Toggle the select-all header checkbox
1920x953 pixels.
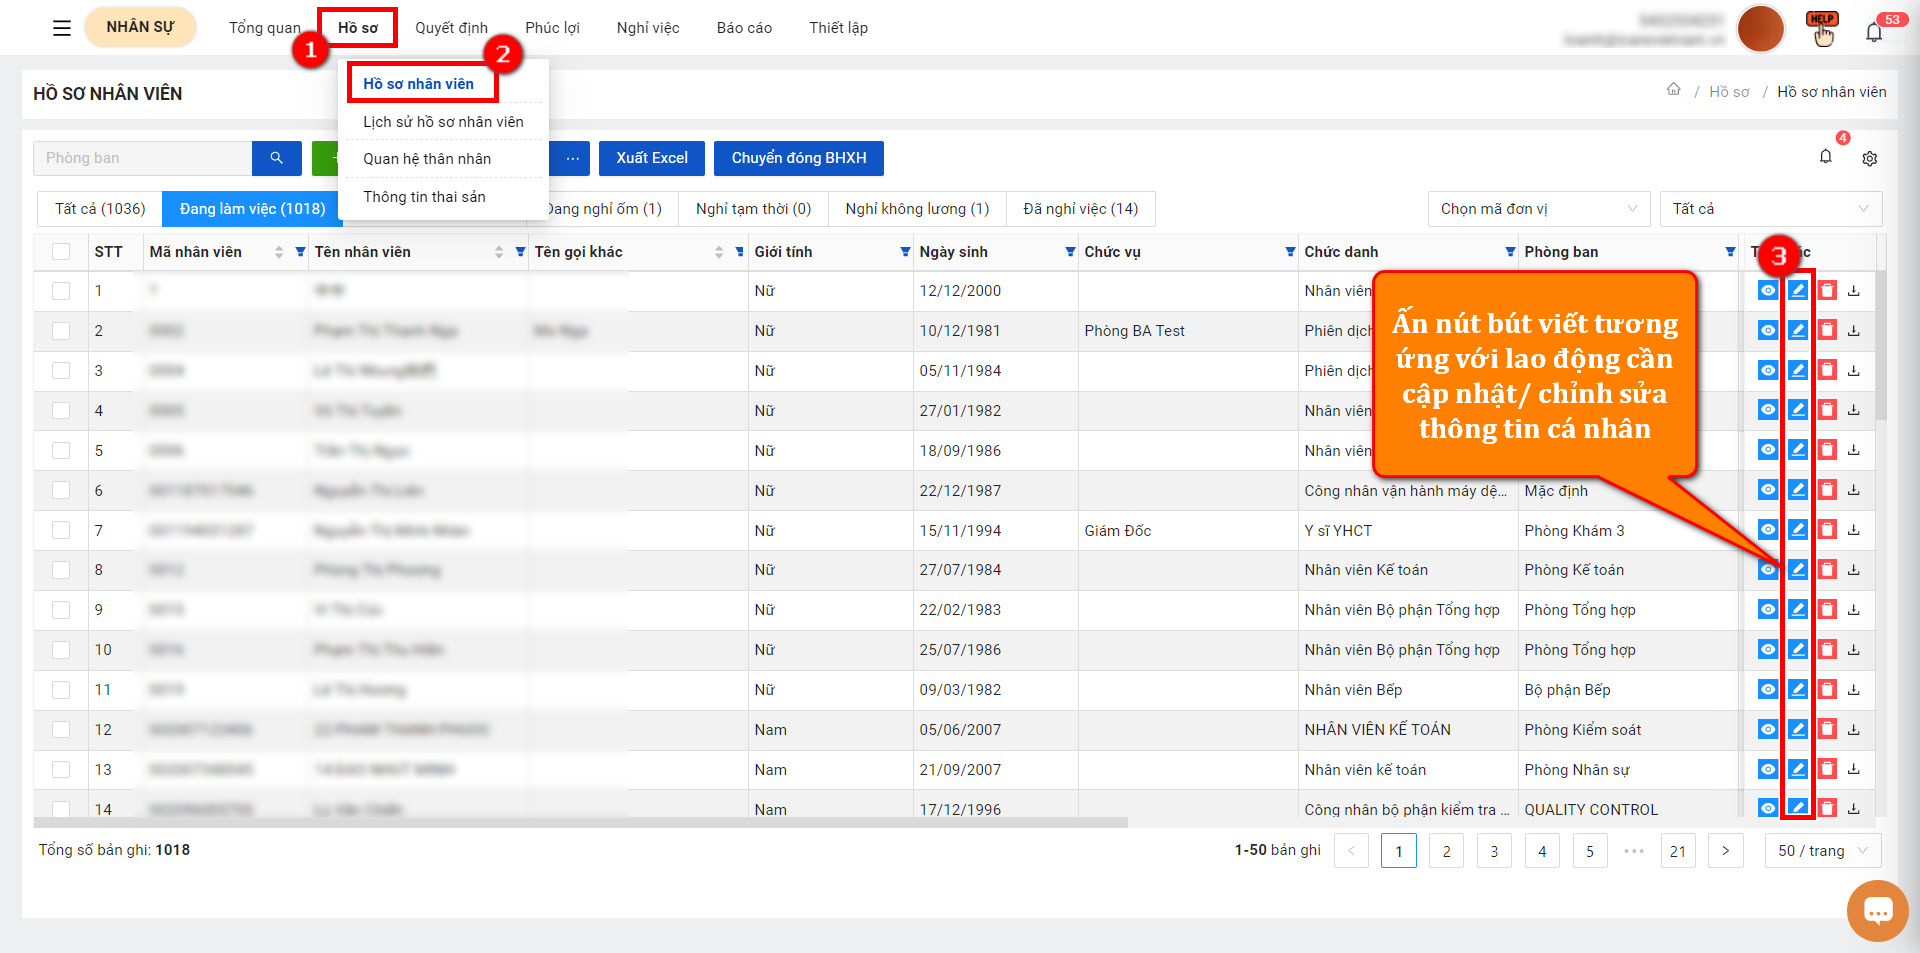[61, 252]
